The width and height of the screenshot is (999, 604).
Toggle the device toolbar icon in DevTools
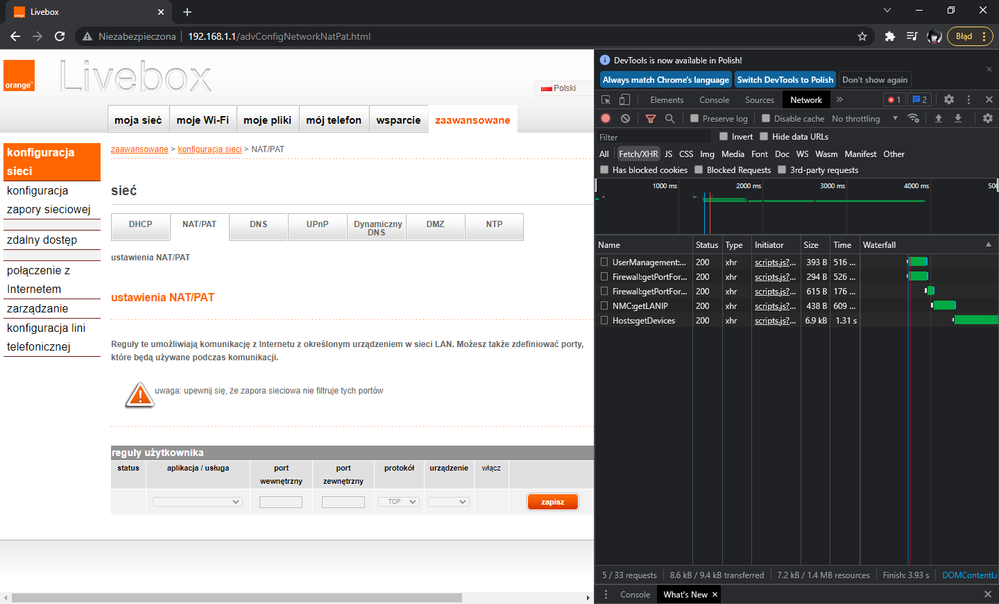point(625,100)
